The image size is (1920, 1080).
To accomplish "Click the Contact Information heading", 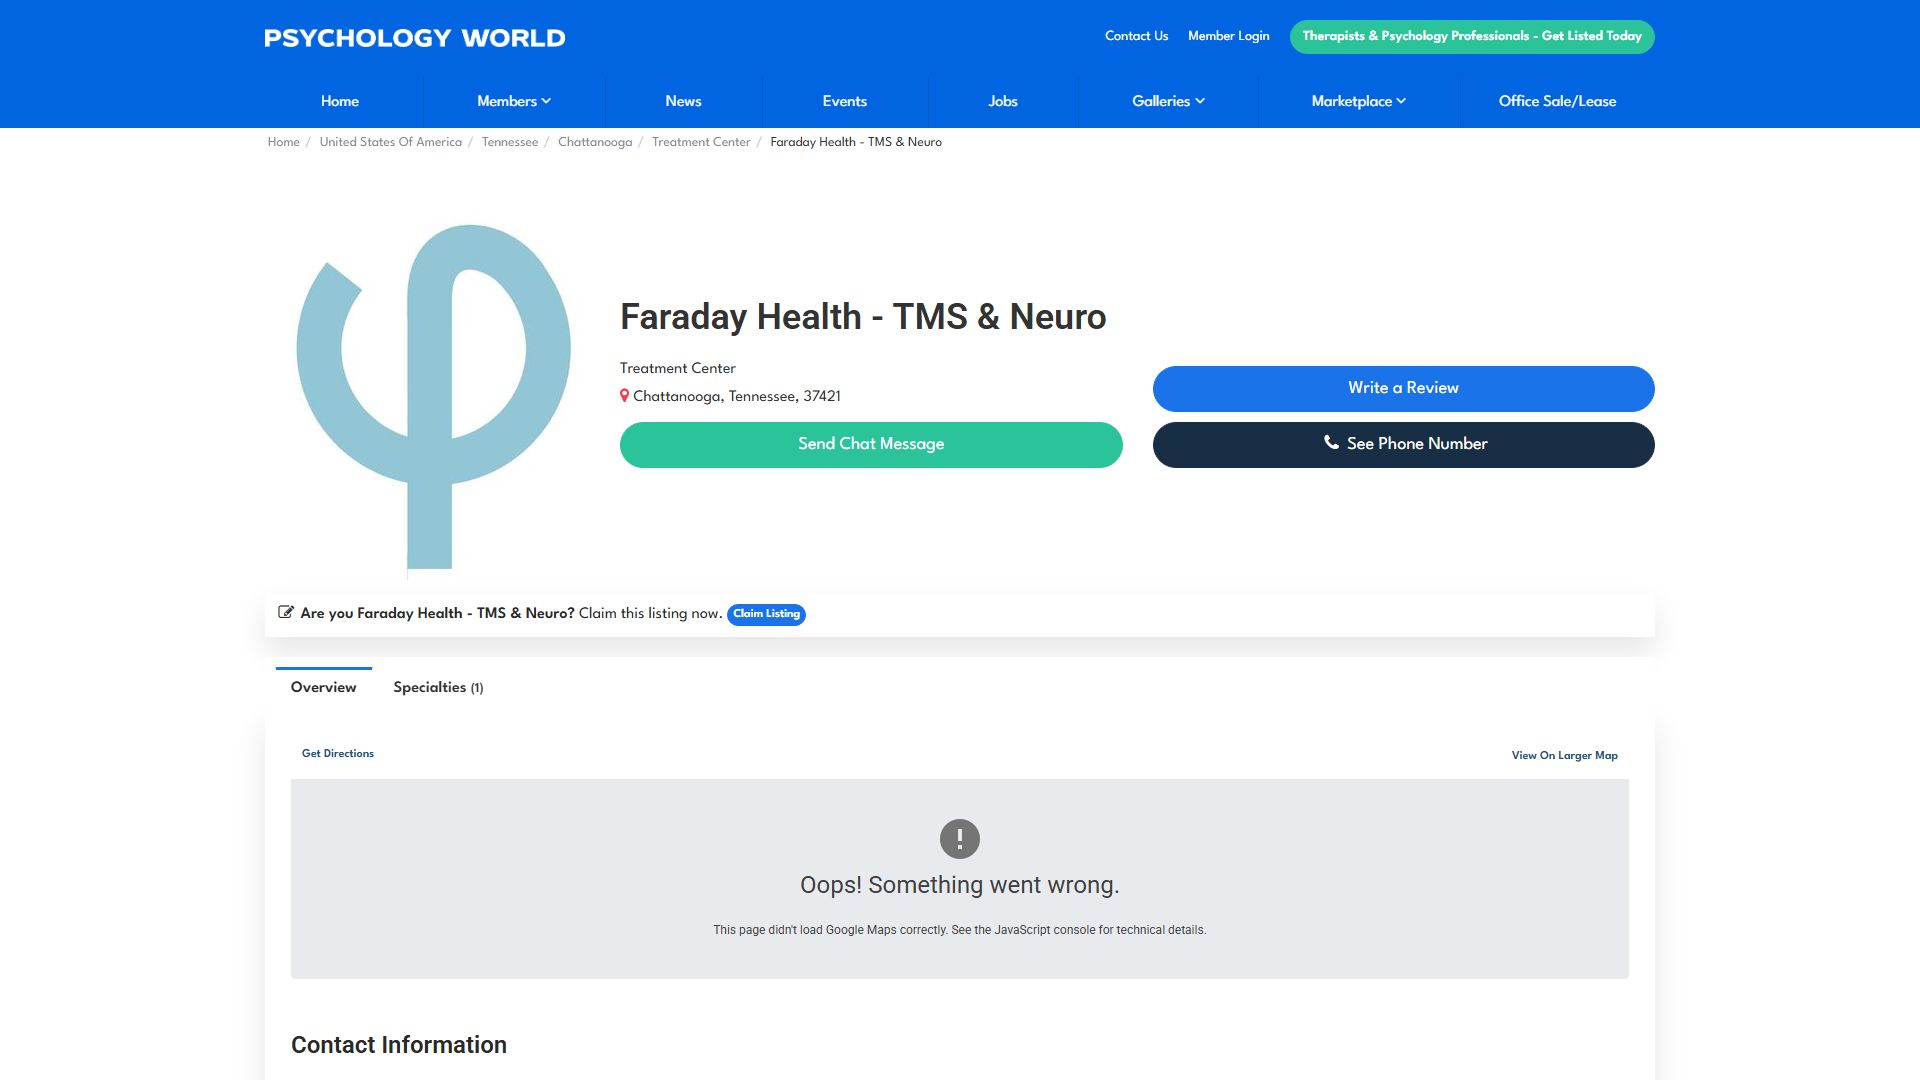I will [x=398, y=1045].
